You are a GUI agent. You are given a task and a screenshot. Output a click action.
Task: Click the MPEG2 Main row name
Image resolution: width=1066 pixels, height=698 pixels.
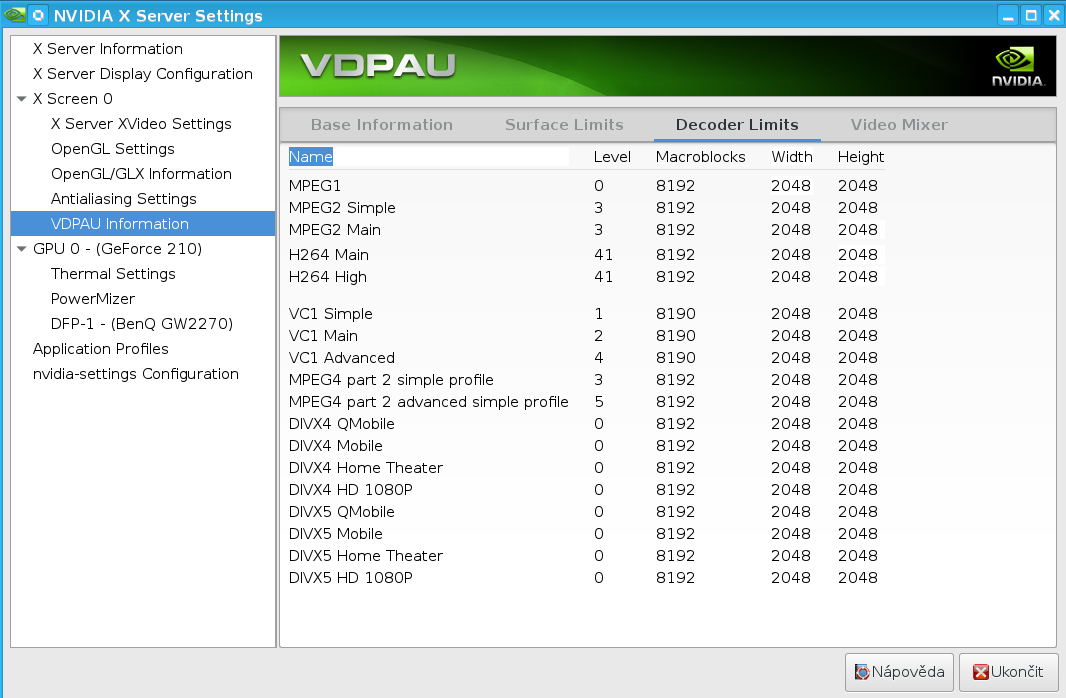click(x=334, y=230)
